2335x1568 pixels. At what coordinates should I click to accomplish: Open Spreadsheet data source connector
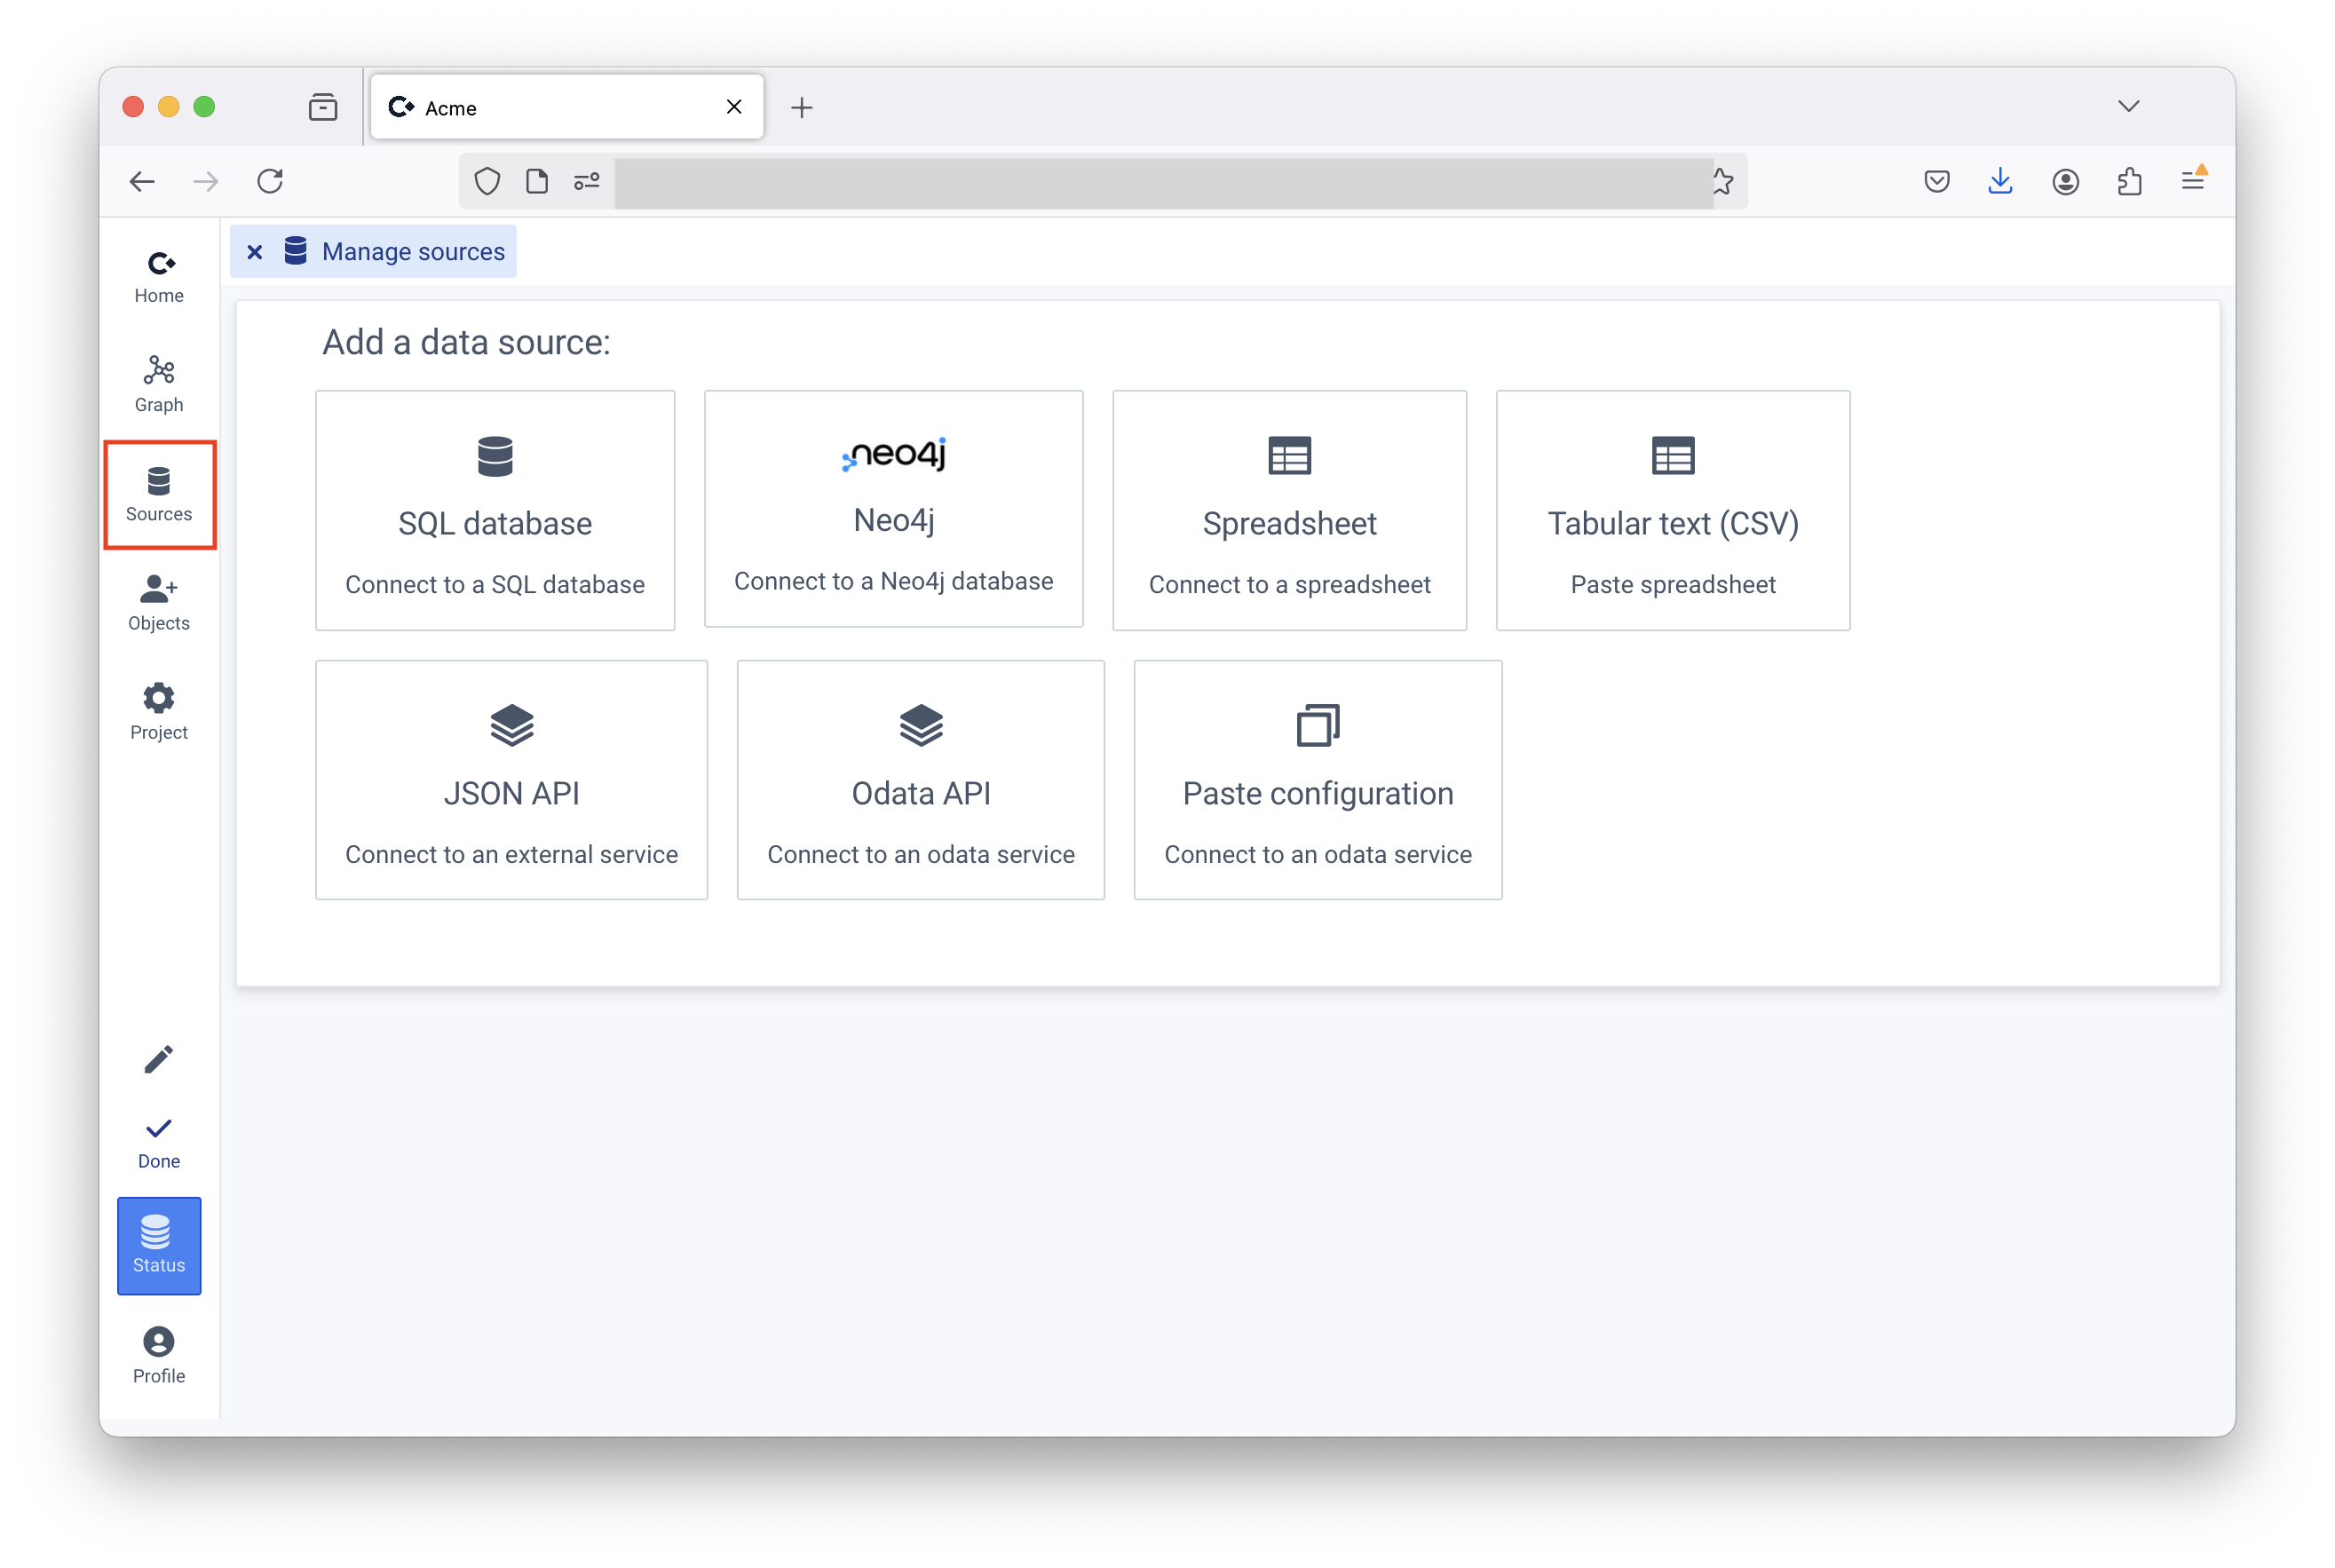[1289, 510]
